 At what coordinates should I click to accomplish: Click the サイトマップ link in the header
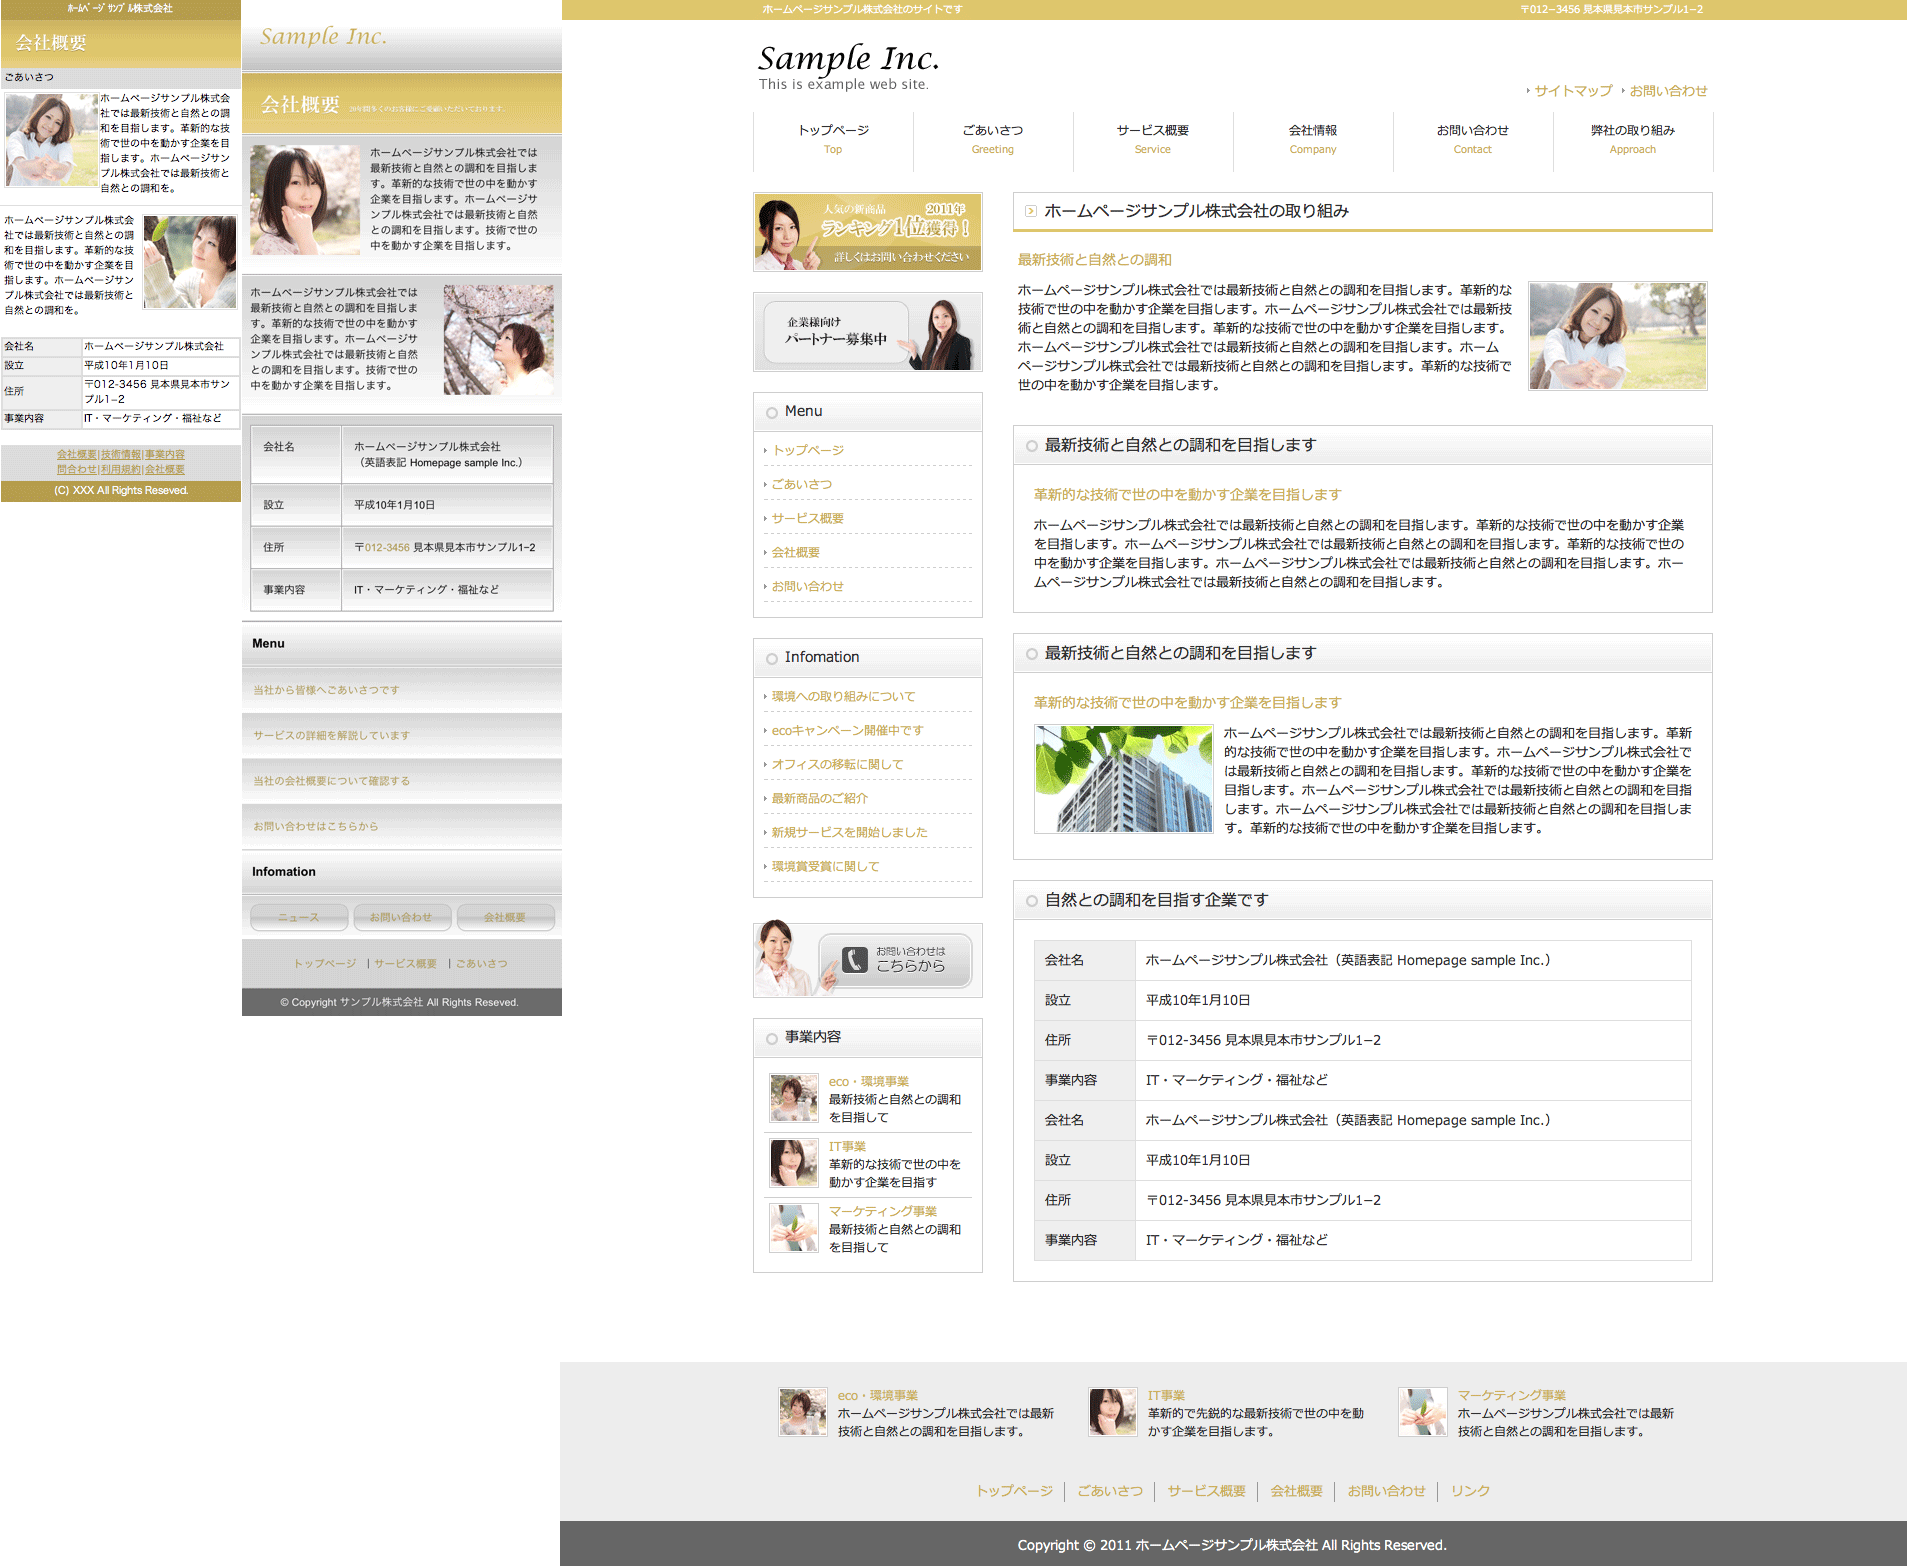click(1573, 91)
